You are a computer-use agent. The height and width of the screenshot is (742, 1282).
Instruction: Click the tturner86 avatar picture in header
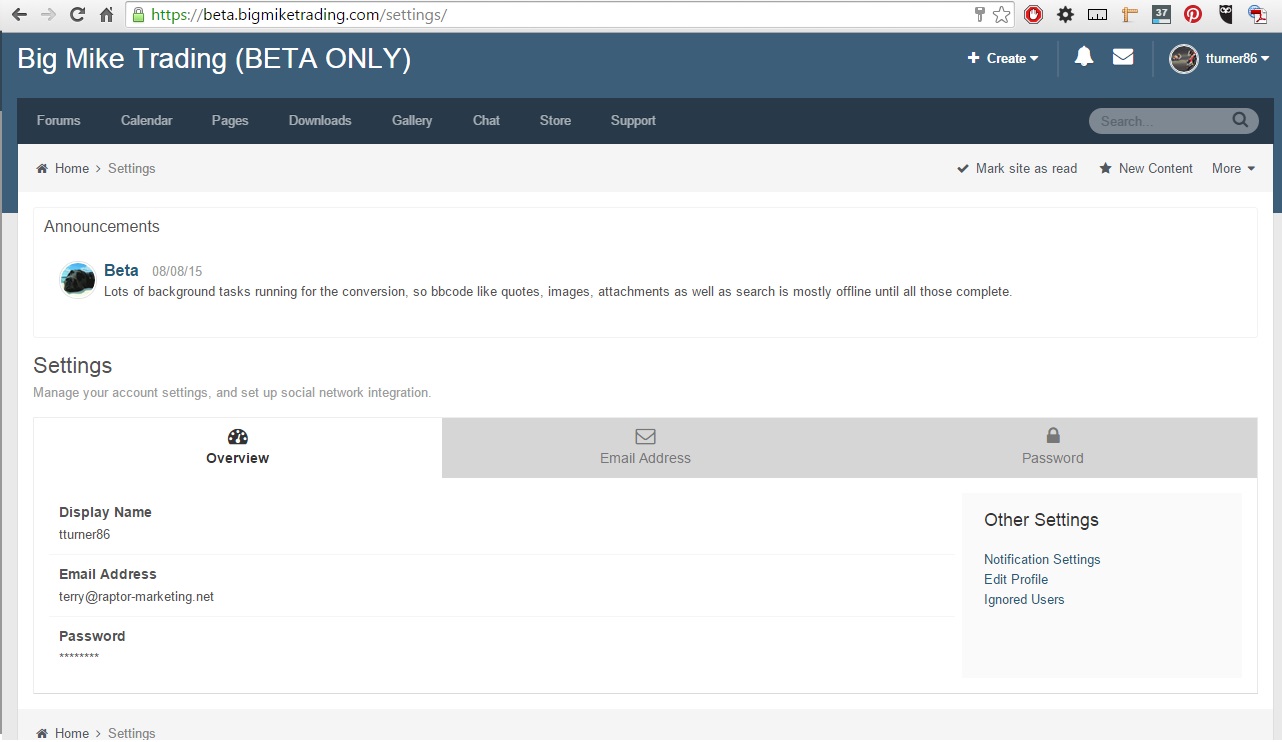point(1184,59)
